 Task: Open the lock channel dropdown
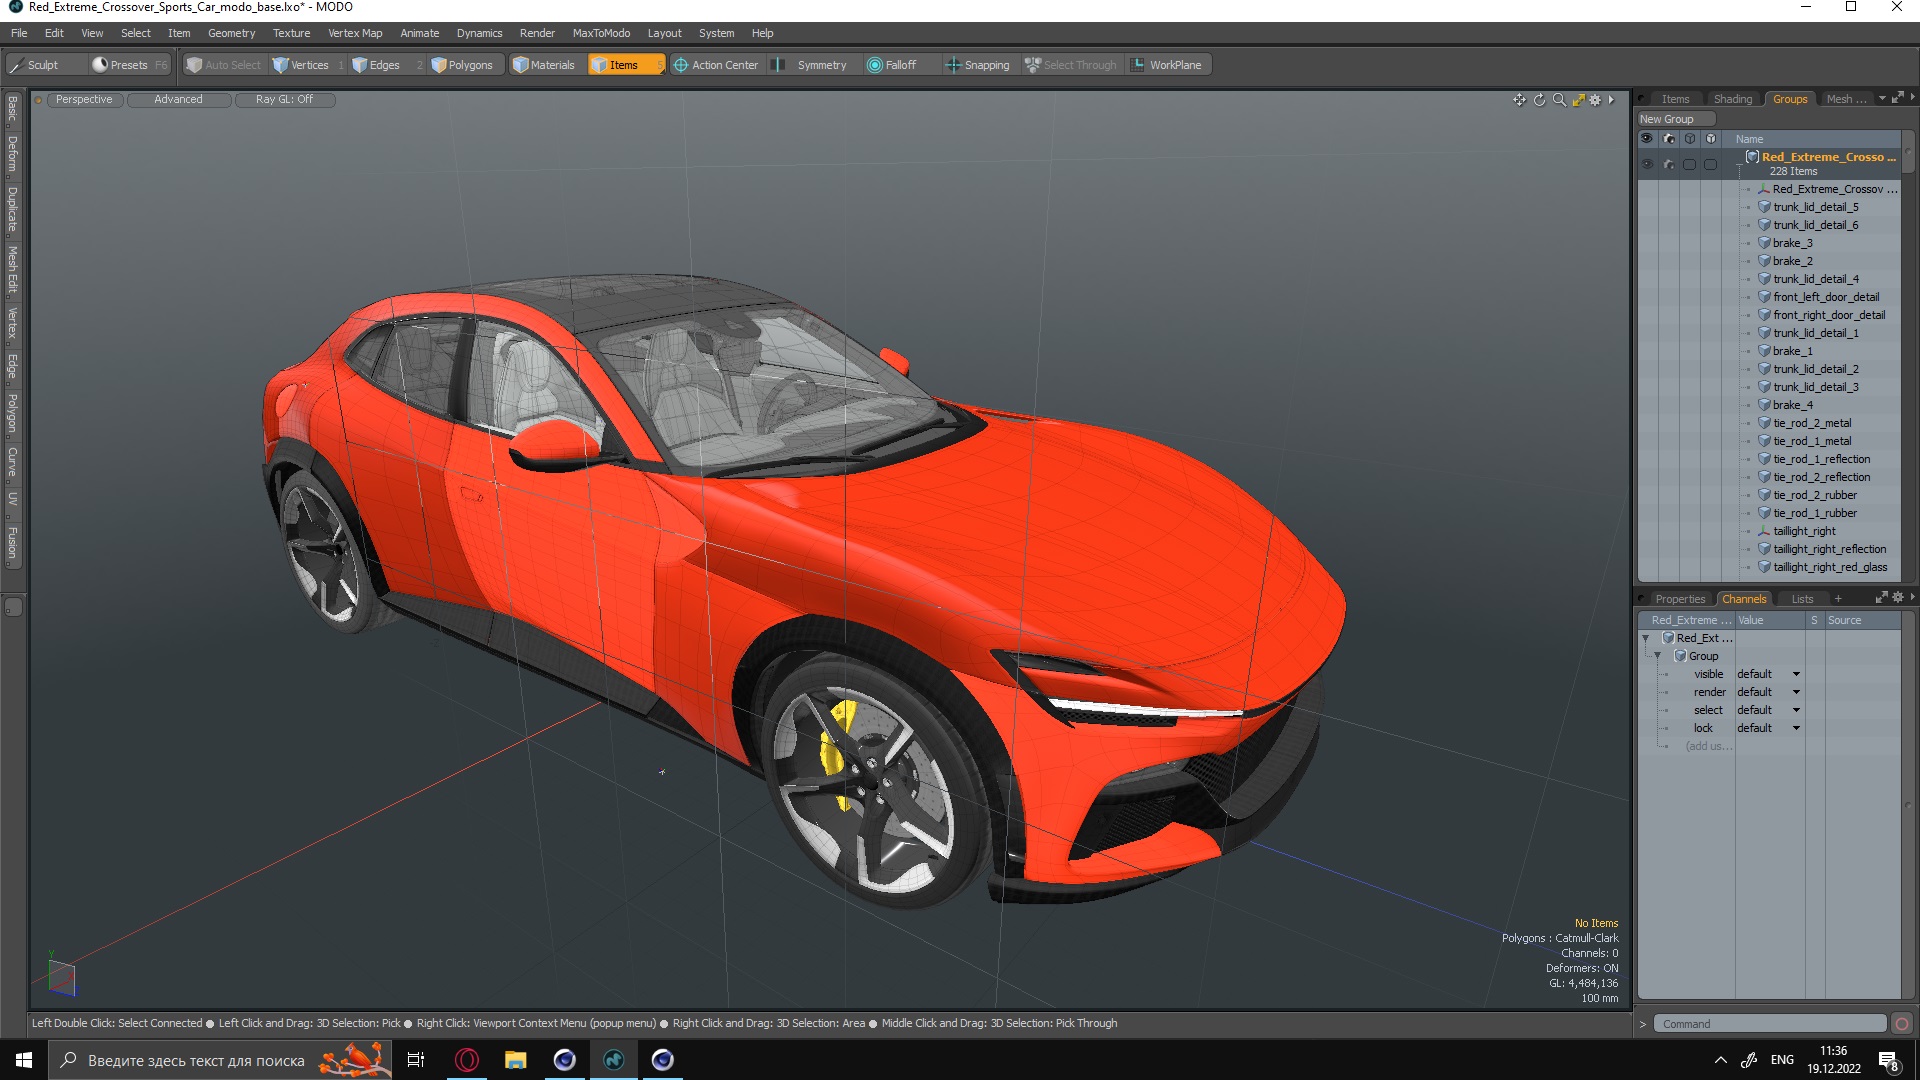1796,729
